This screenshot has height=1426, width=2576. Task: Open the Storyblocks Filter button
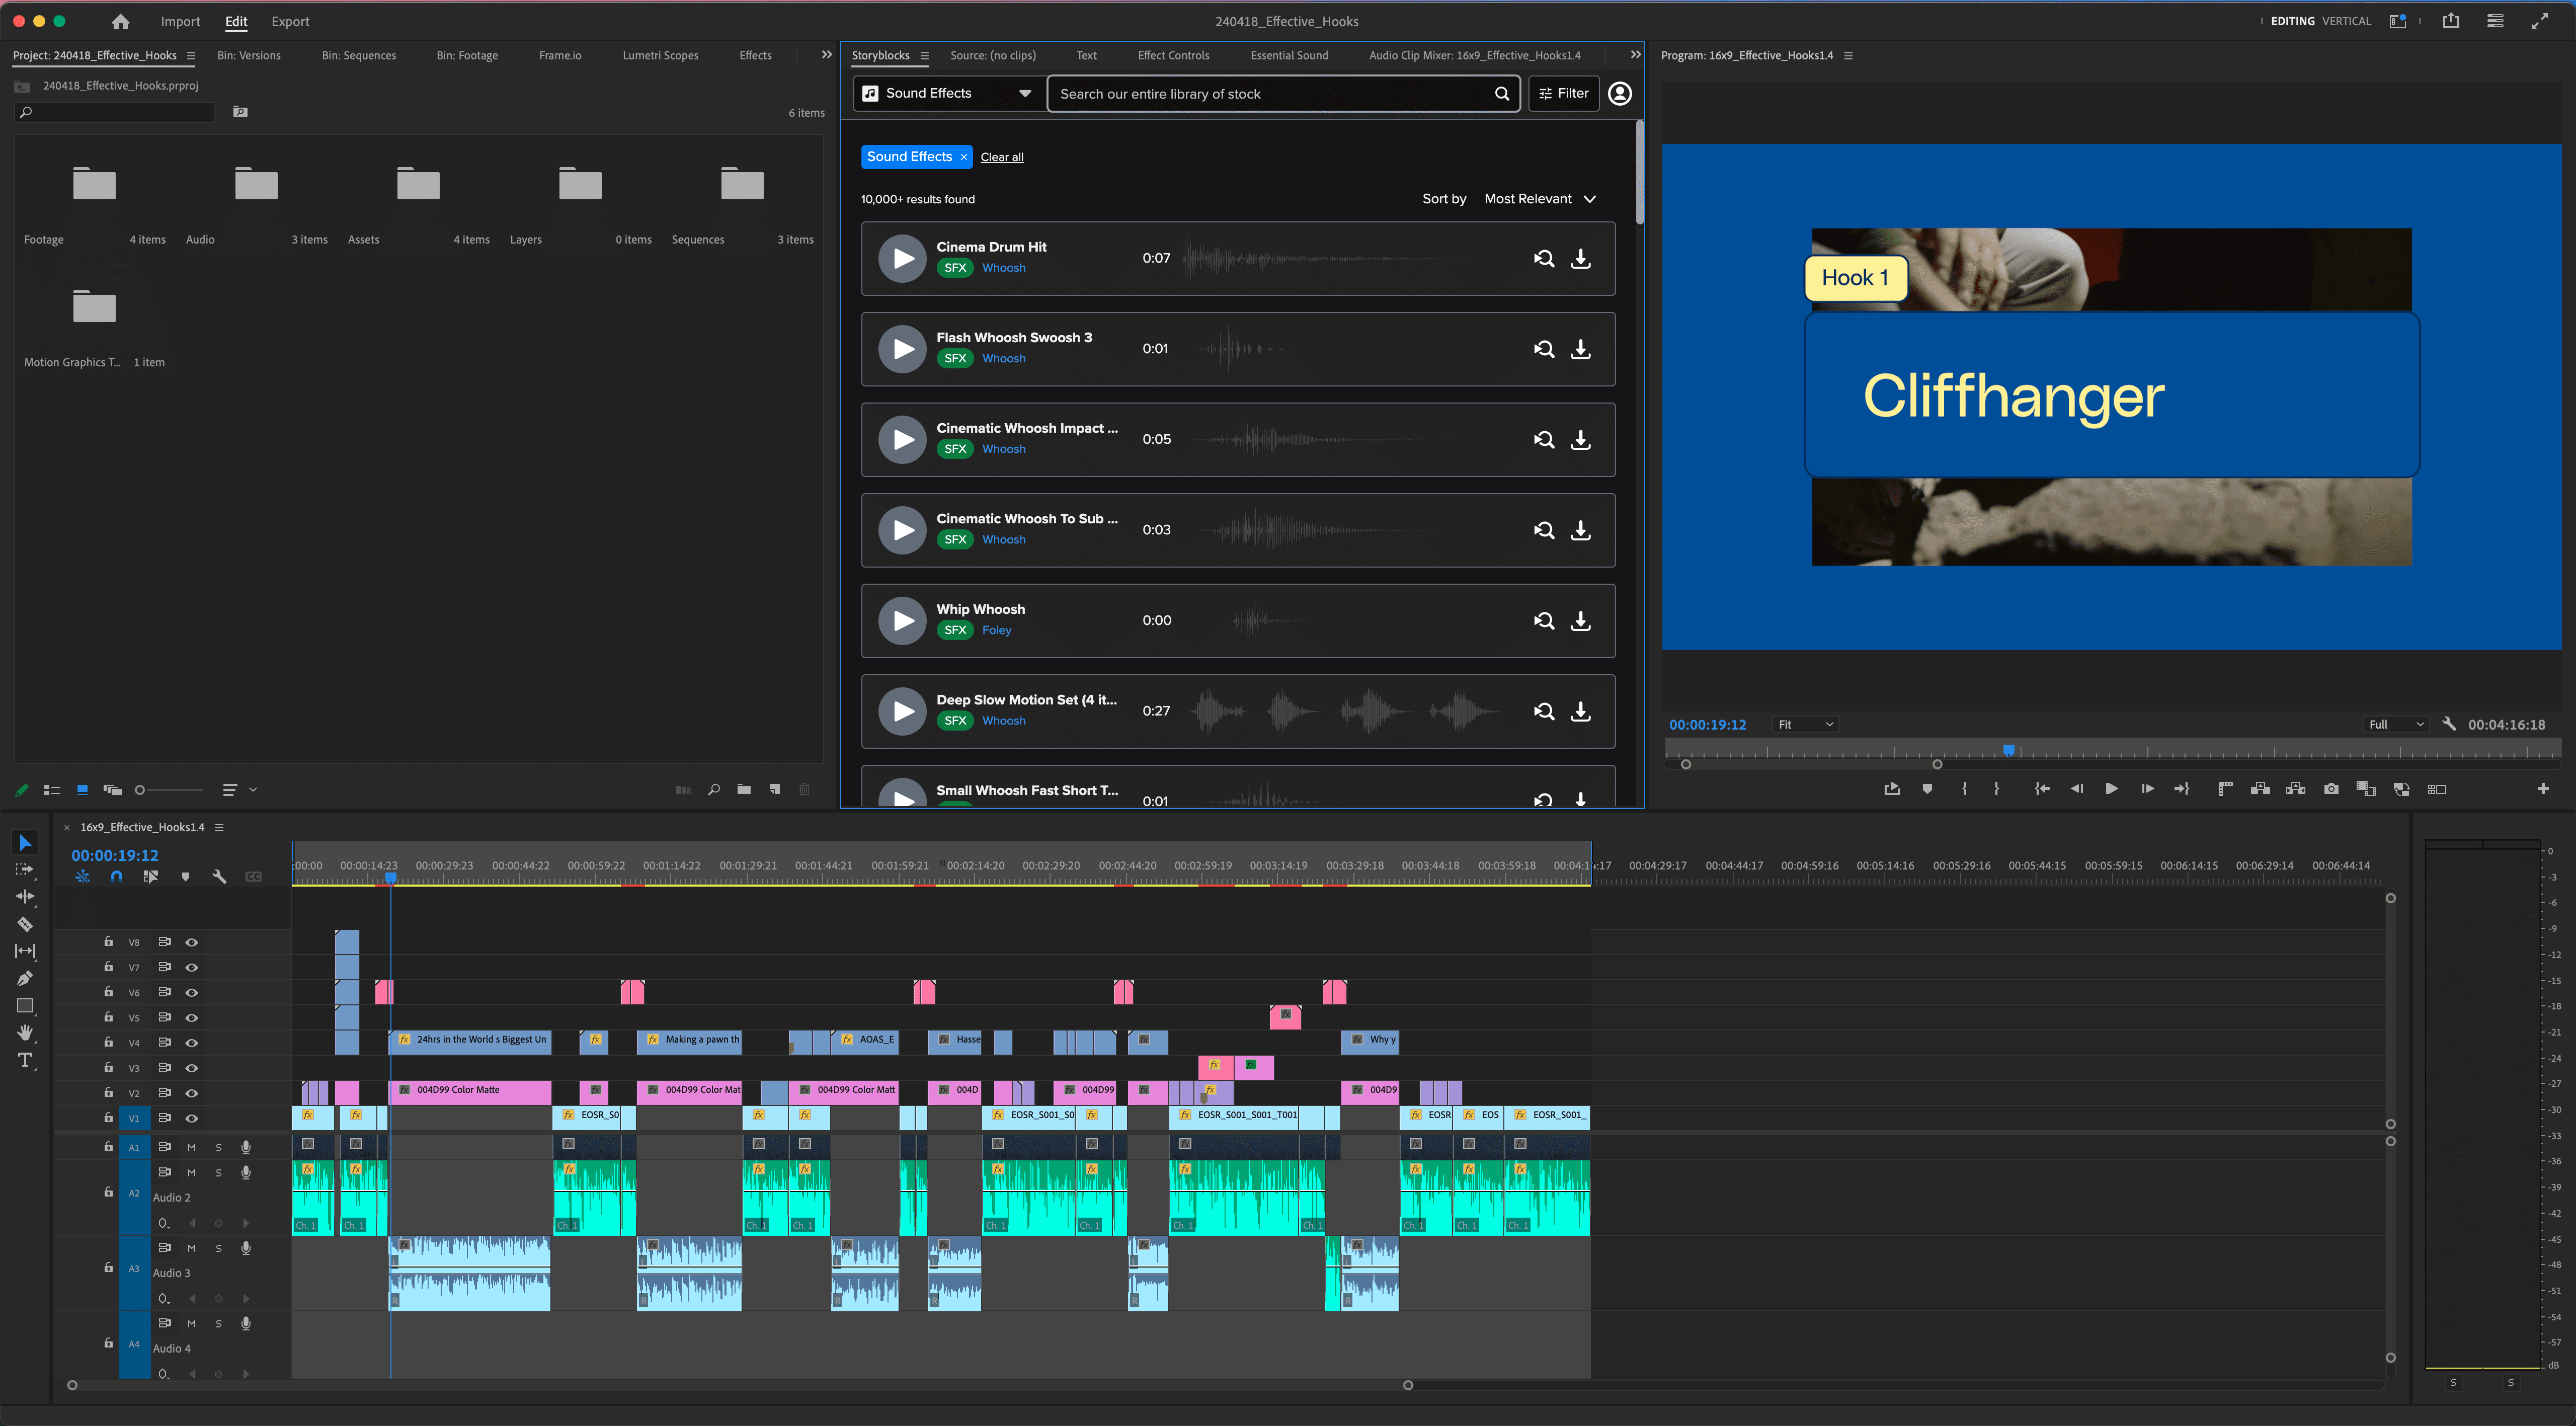click(x=1563, y=93)
